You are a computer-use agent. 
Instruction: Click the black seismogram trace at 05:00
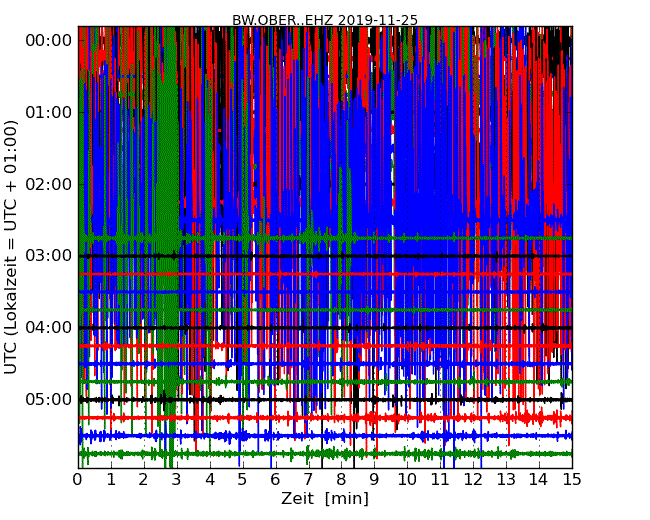325,400
